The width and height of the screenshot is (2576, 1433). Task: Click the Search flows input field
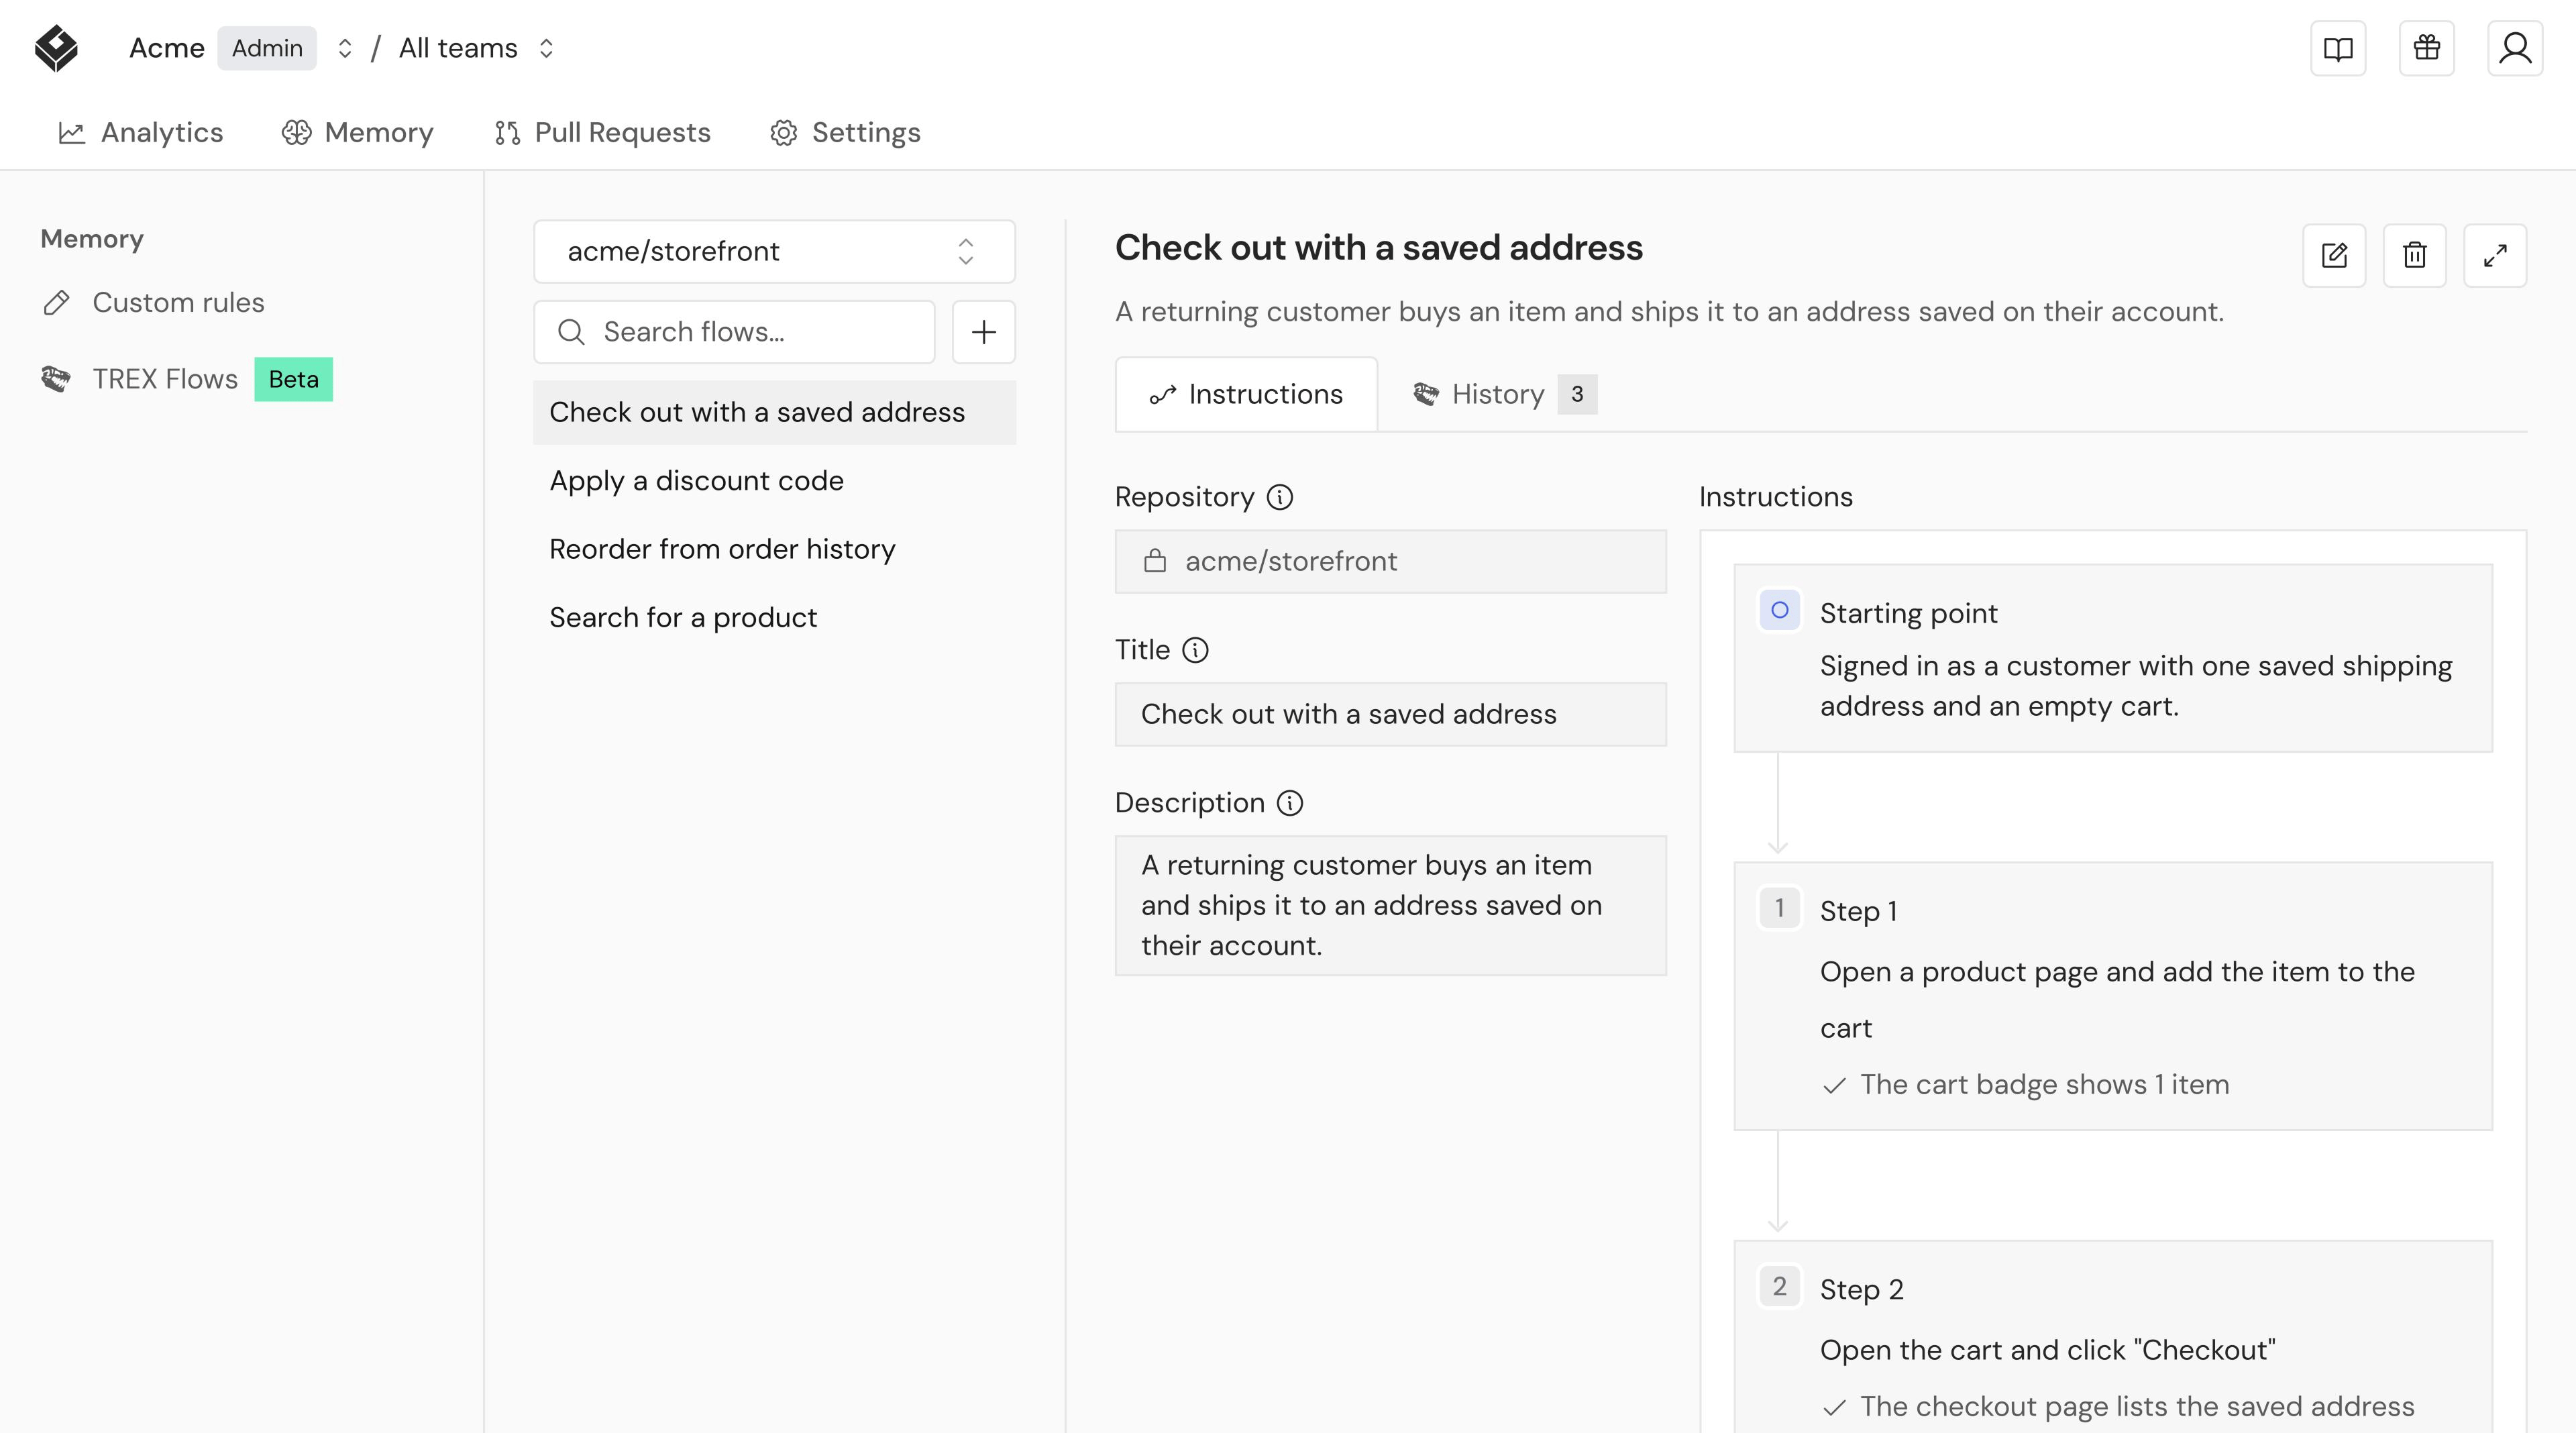(734, 332)
